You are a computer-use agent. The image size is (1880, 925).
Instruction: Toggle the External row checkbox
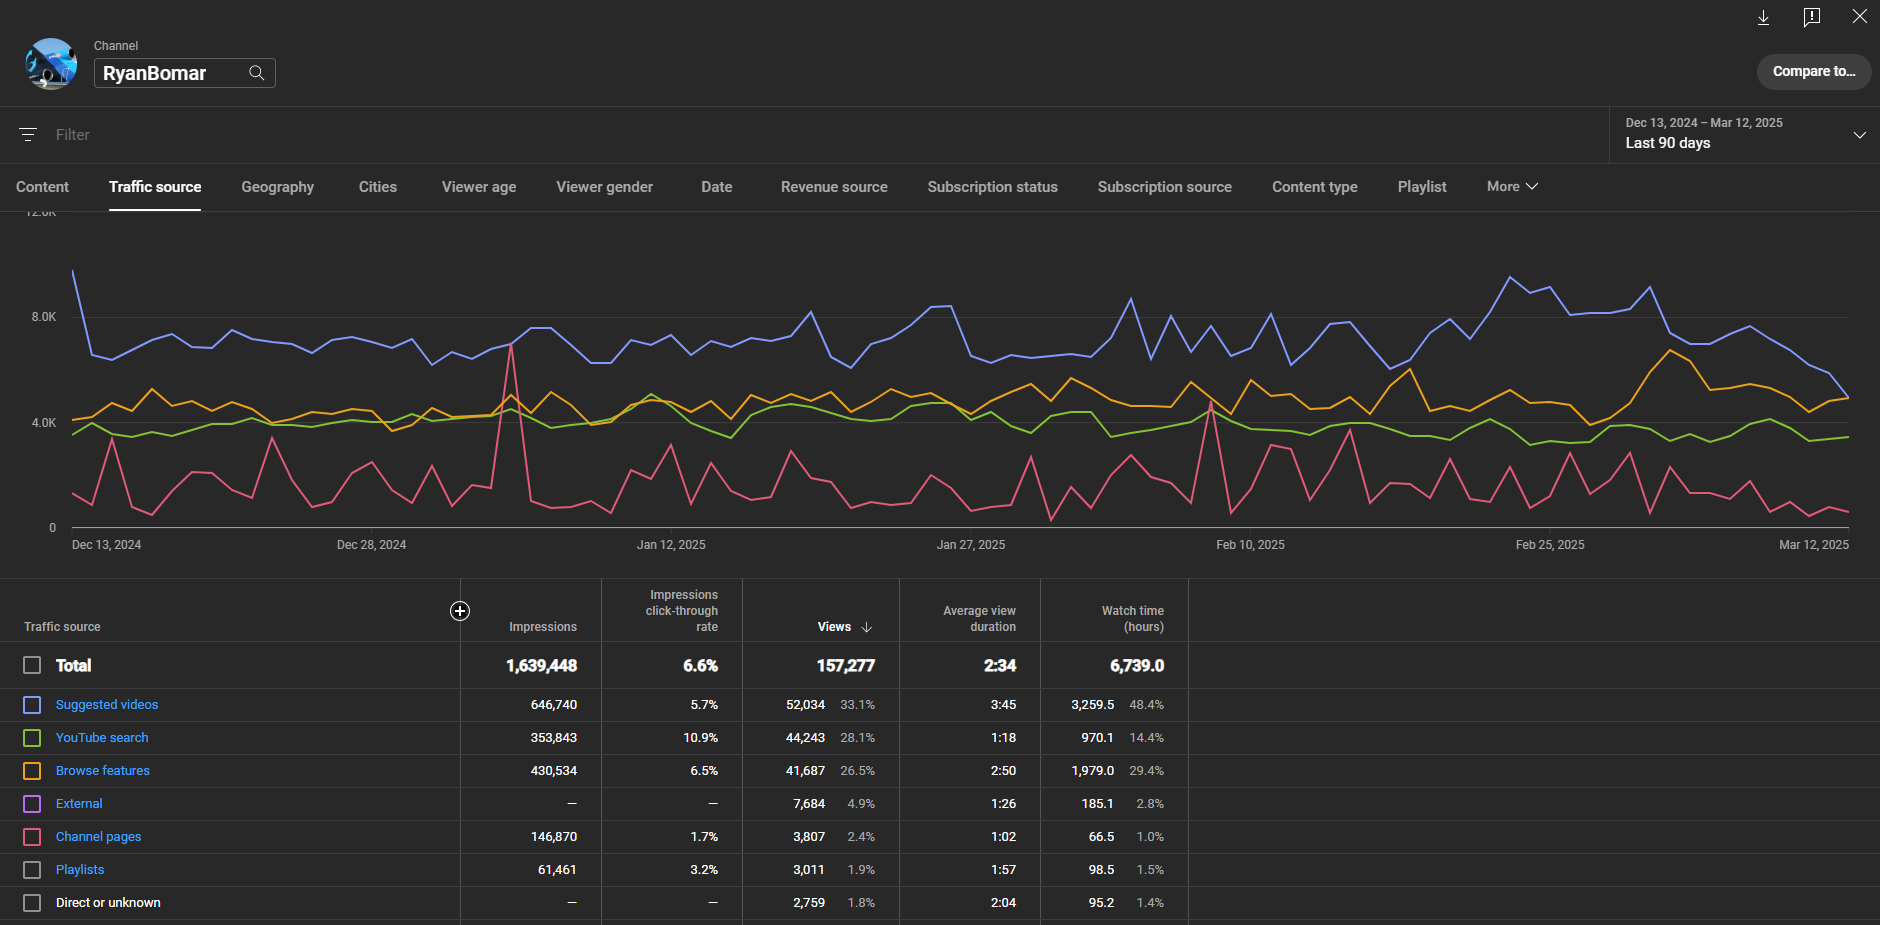[32, 804]
